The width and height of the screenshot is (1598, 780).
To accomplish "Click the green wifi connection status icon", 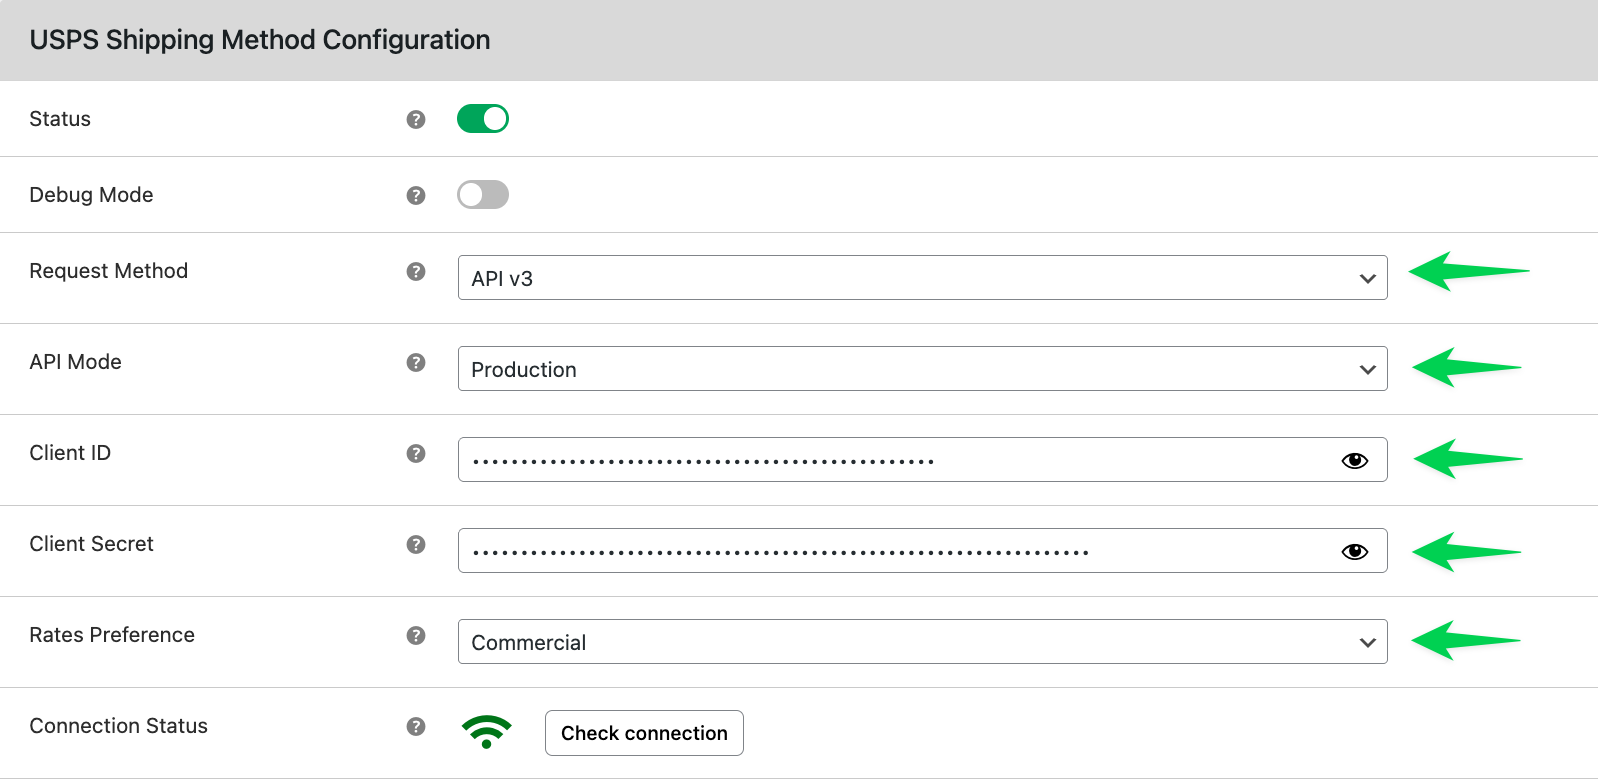I will pyautogui.click(x=486, y=732).
